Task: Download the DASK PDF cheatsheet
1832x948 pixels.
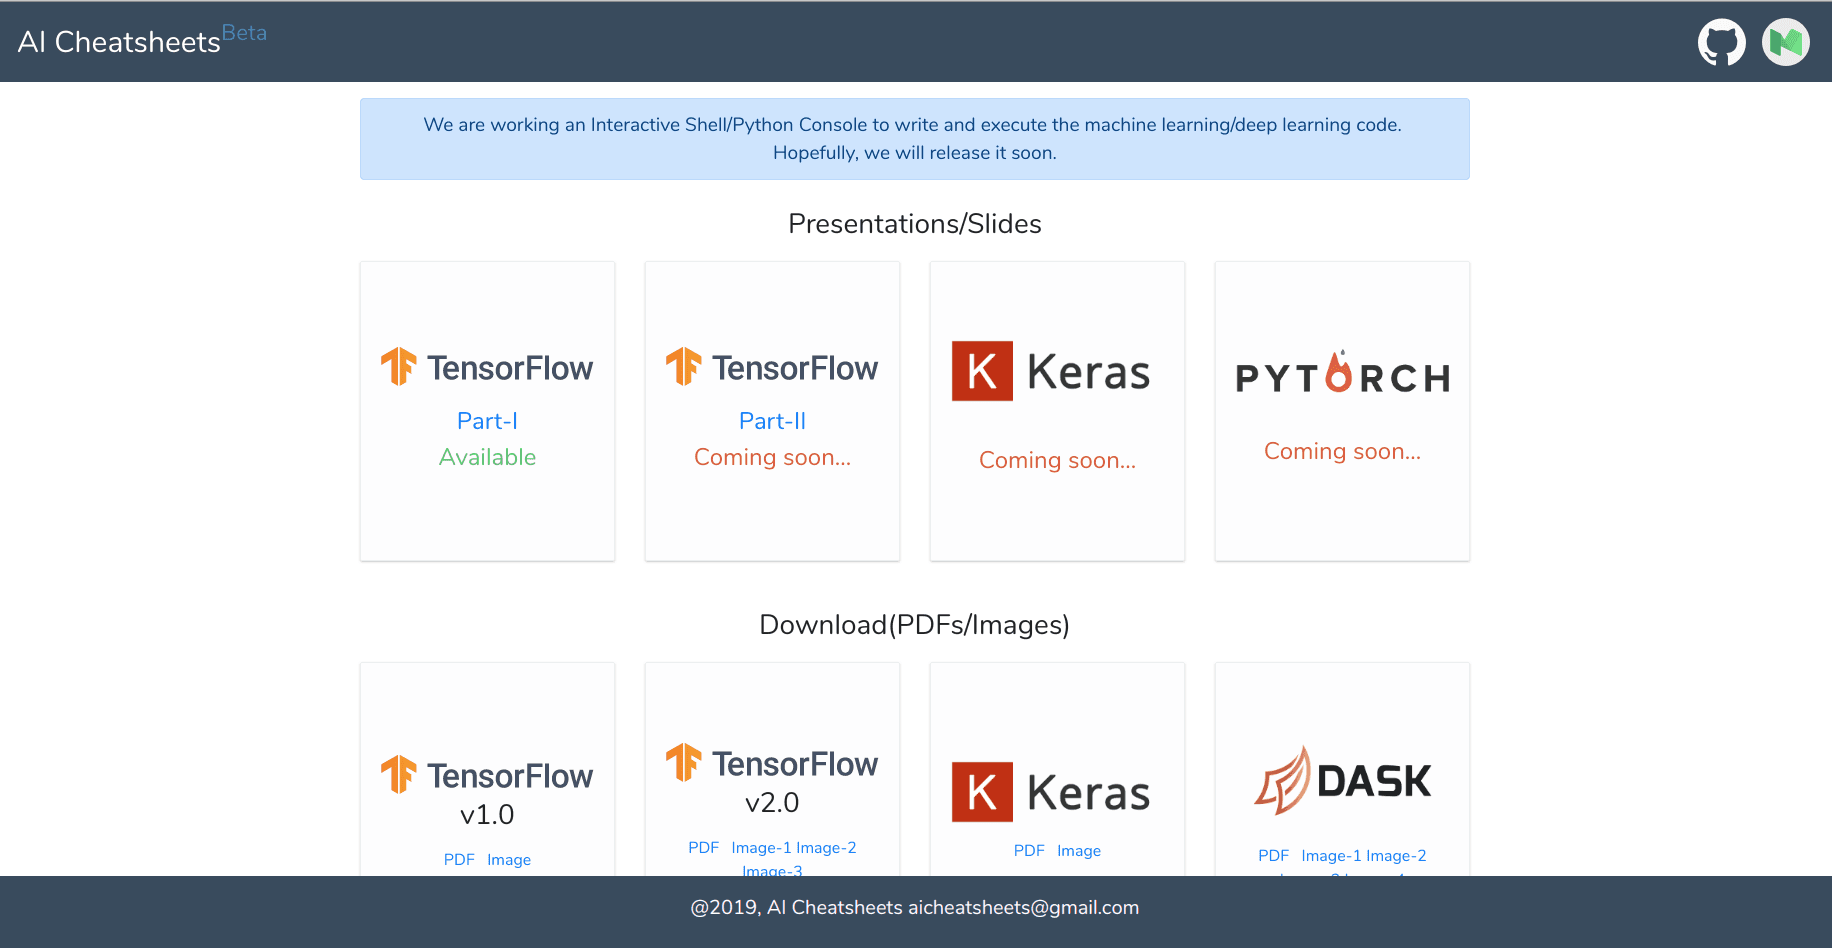Action: 1273,856
